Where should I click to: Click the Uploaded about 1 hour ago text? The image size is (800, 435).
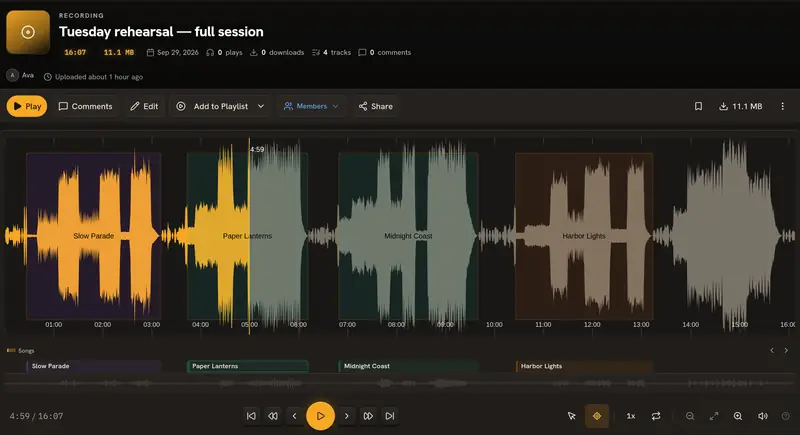point(93,77)
